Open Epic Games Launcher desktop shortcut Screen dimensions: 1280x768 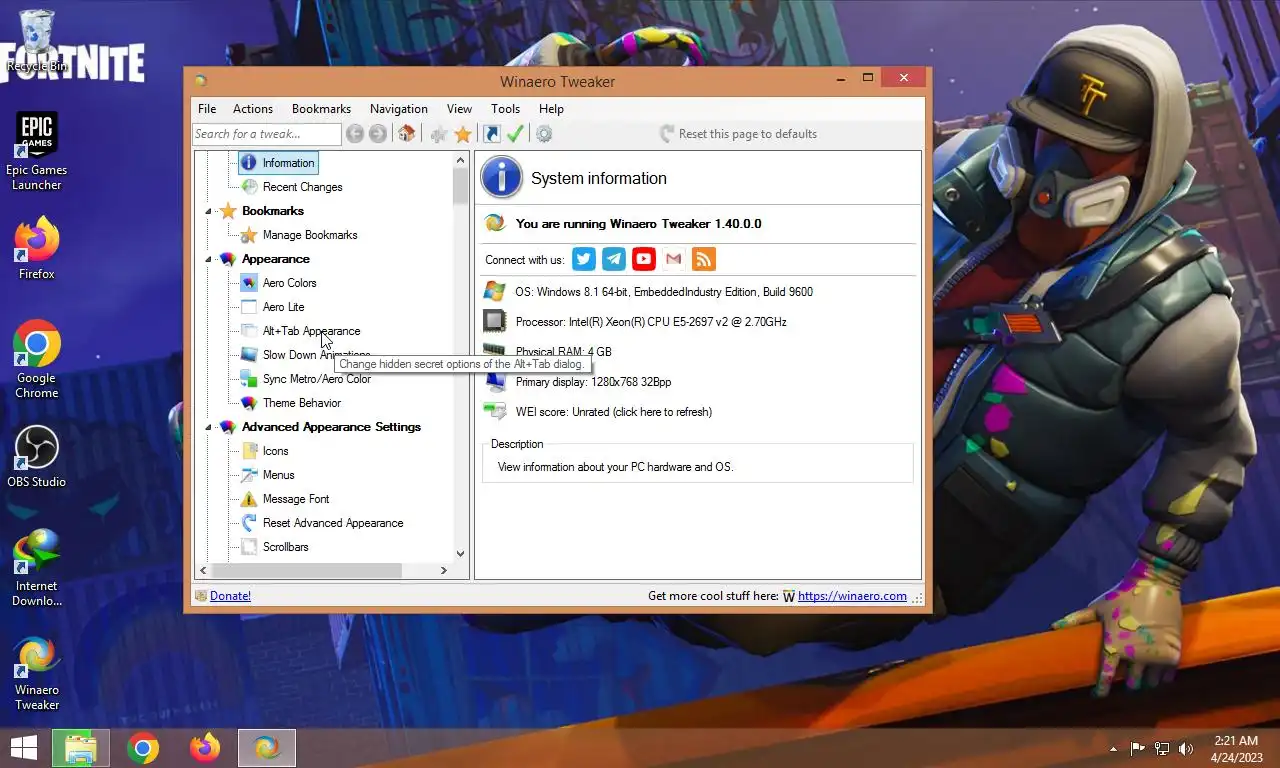coord(36,152)
